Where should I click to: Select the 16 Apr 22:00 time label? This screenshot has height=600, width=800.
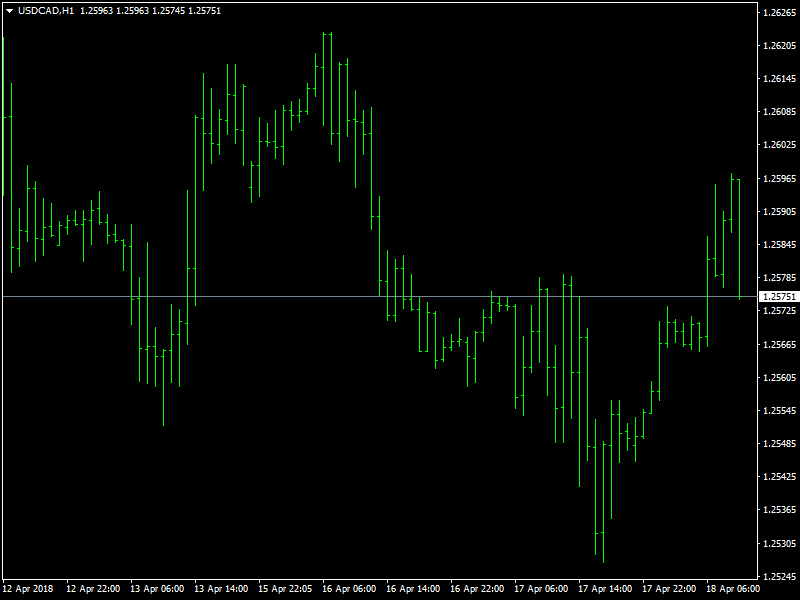[x=478, y=589]
